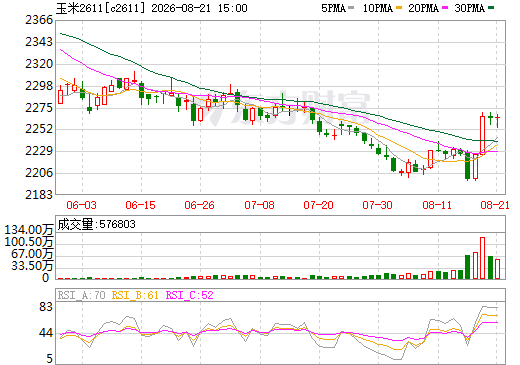Click the 30PMA green legend swatch
The image size is (520, 365).
click(491, 8)
